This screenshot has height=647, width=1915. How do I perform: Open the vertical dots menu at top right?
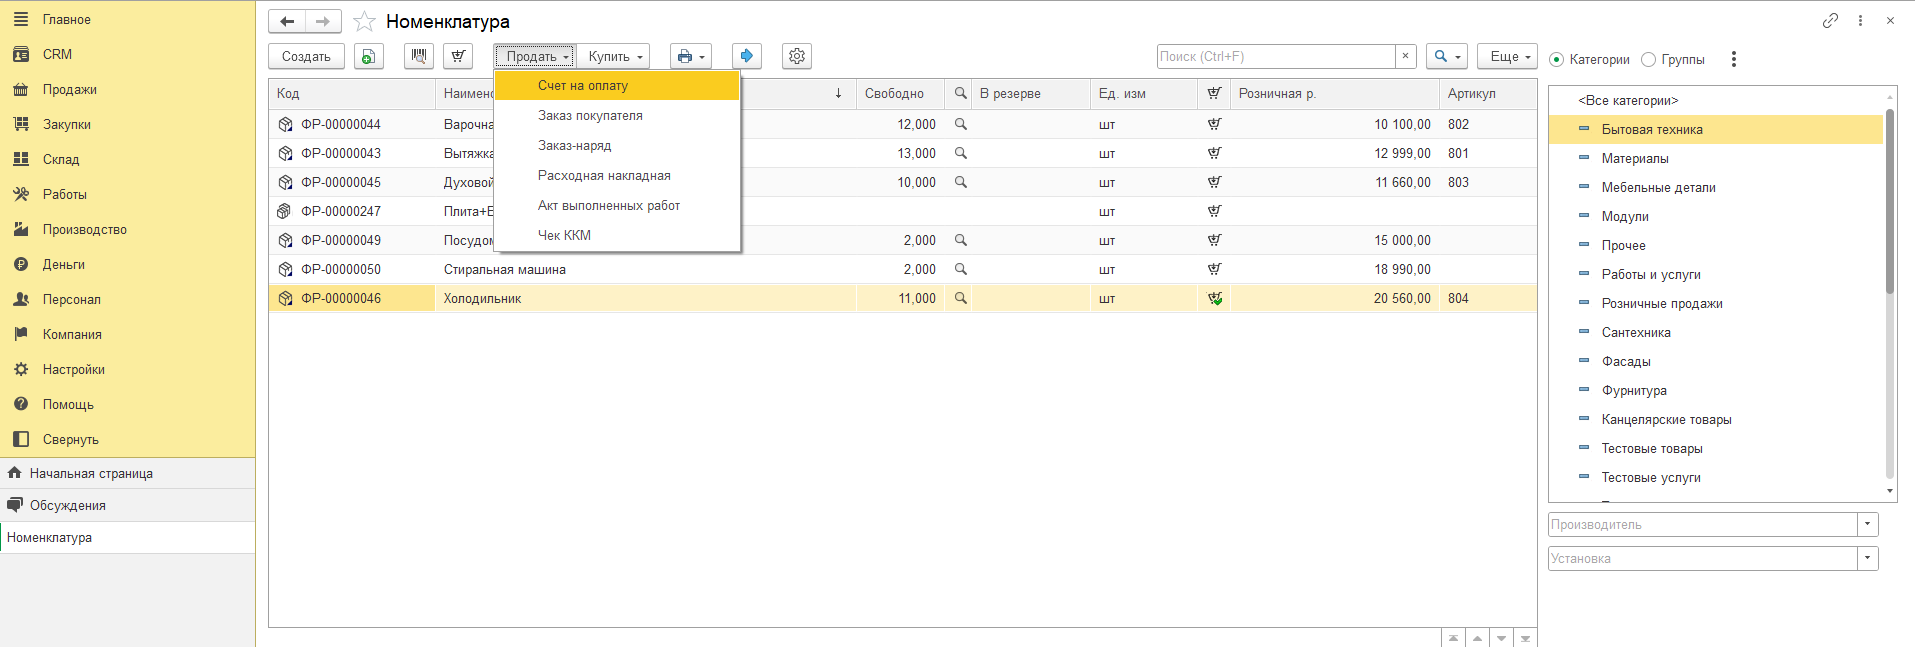click(1860, 20)
